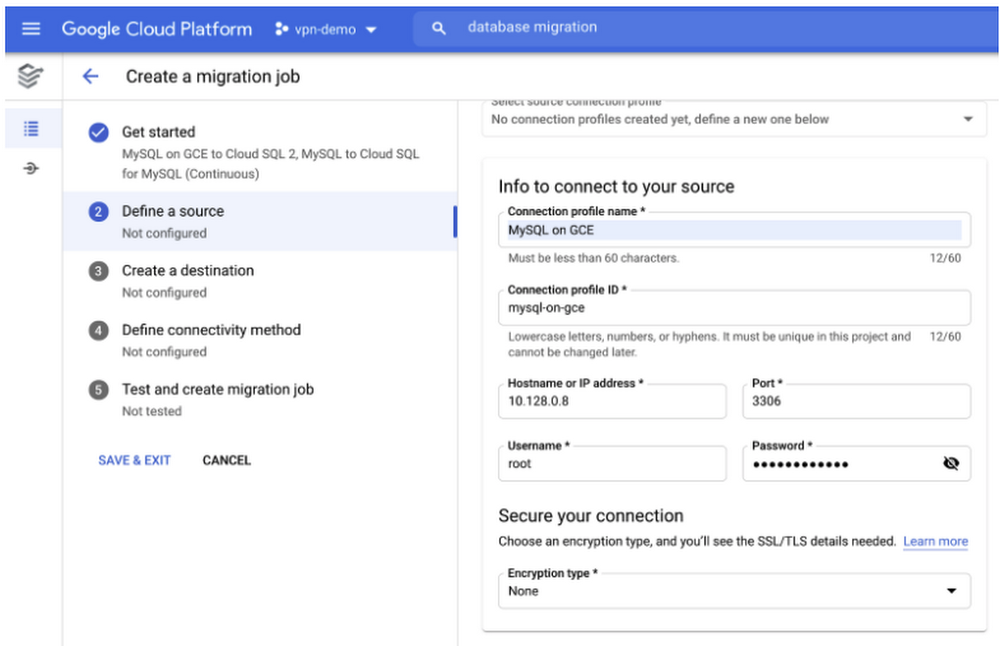Screen dimensions: 1000x646
Task: Click the Google Cloud Platform logo
Action: click(157, 29)
